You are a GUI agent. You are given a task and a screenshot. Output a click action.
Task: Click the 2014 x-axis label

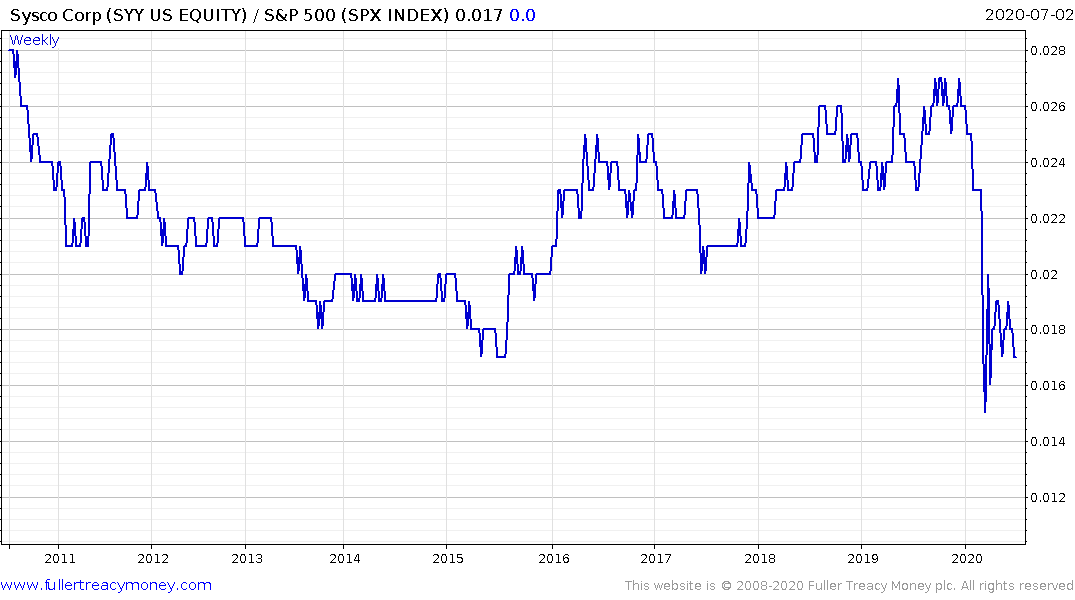[345, 558]
